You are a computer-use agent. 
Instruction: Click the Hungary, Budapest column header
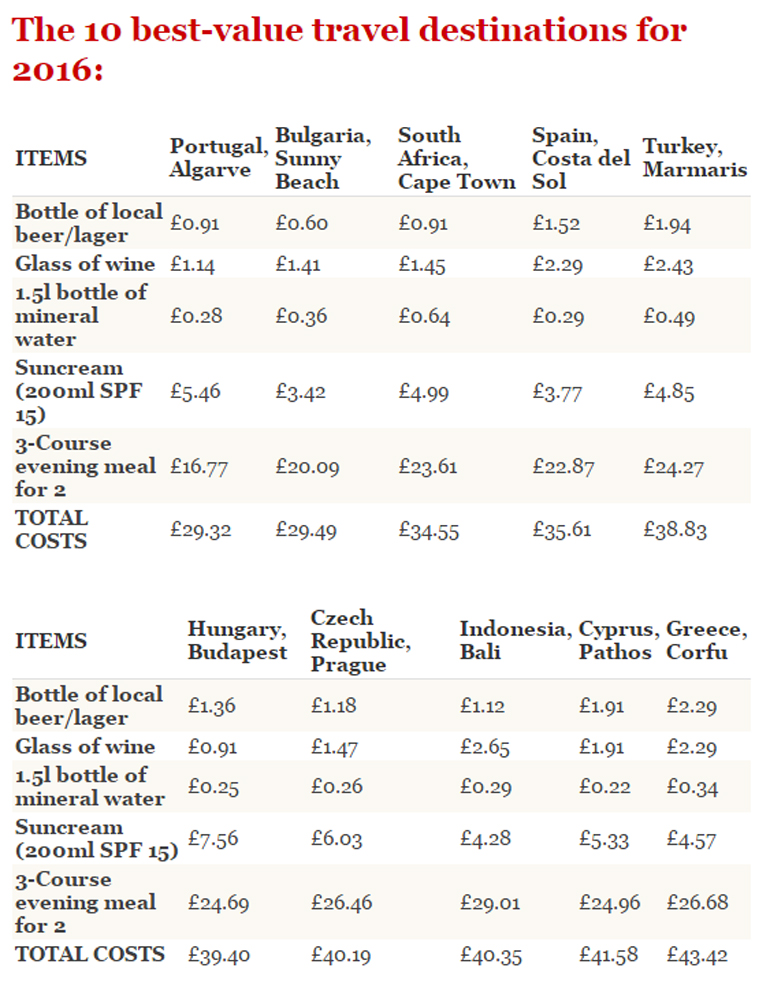(237, 641)
